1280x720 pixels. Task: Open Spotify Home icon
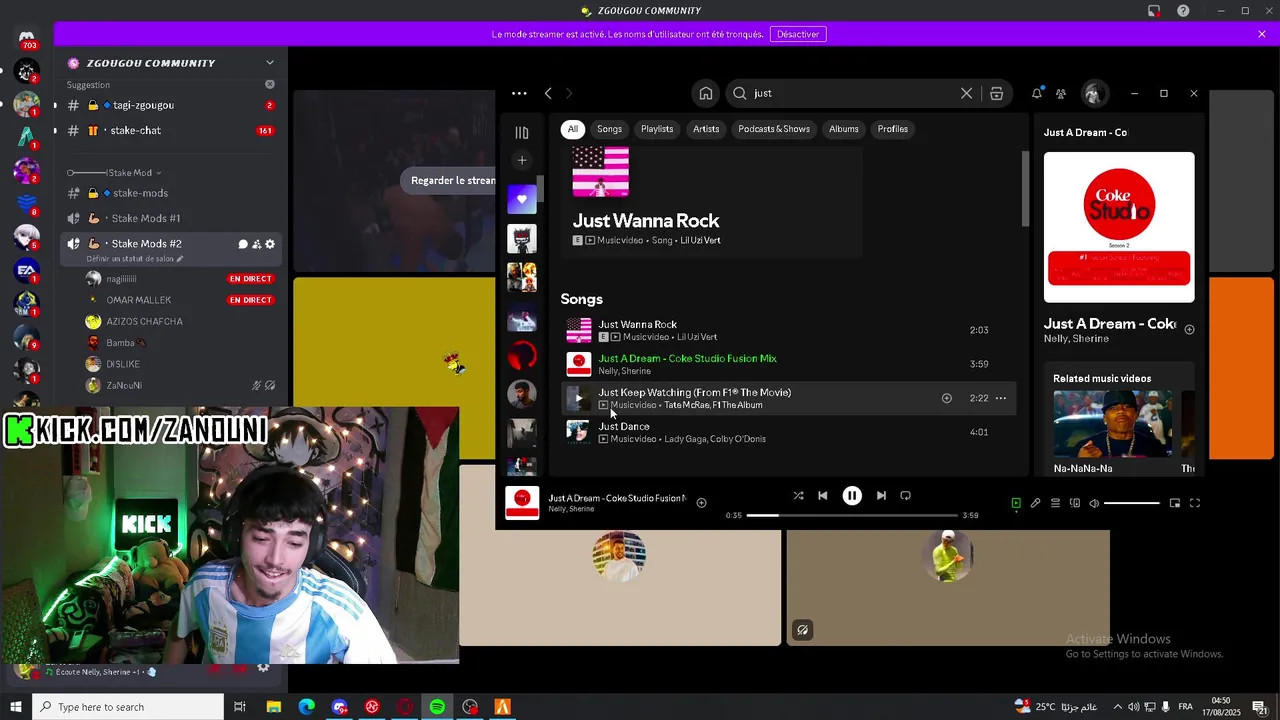coord(706,93)
